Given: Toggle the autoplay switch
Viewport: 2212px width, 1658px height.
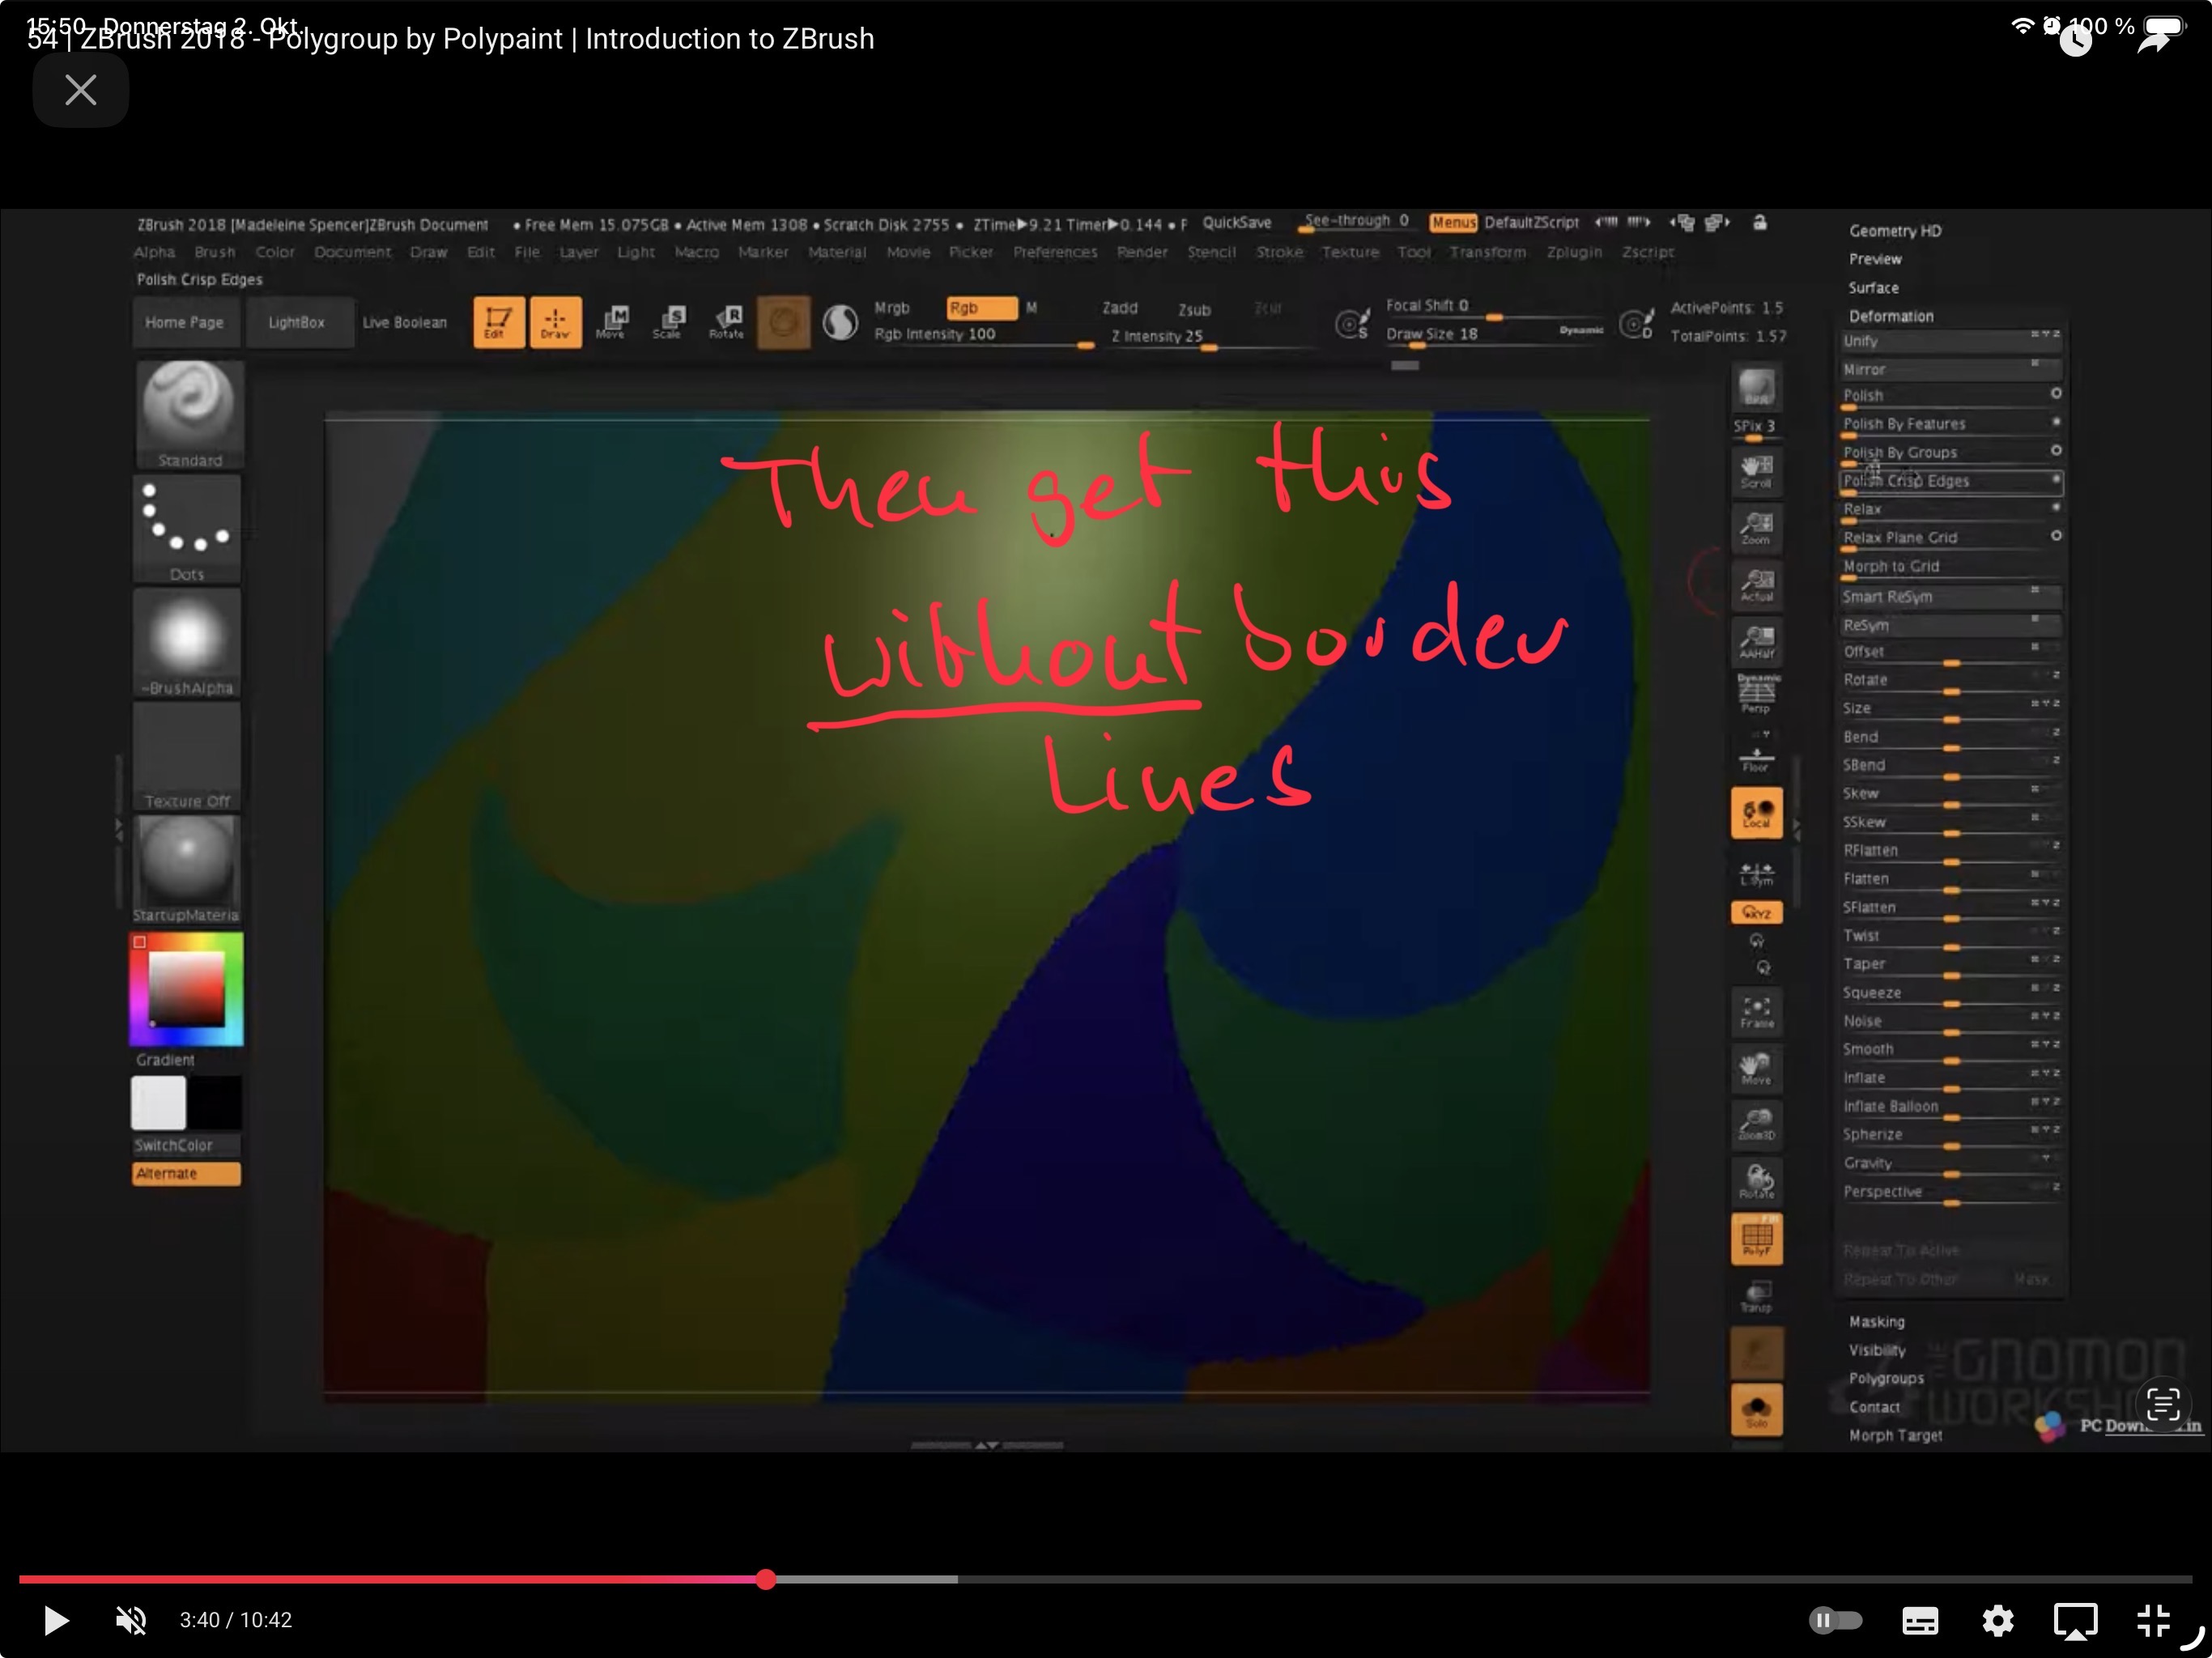Looking at the screenshot, I should tap(1835, 1620).
